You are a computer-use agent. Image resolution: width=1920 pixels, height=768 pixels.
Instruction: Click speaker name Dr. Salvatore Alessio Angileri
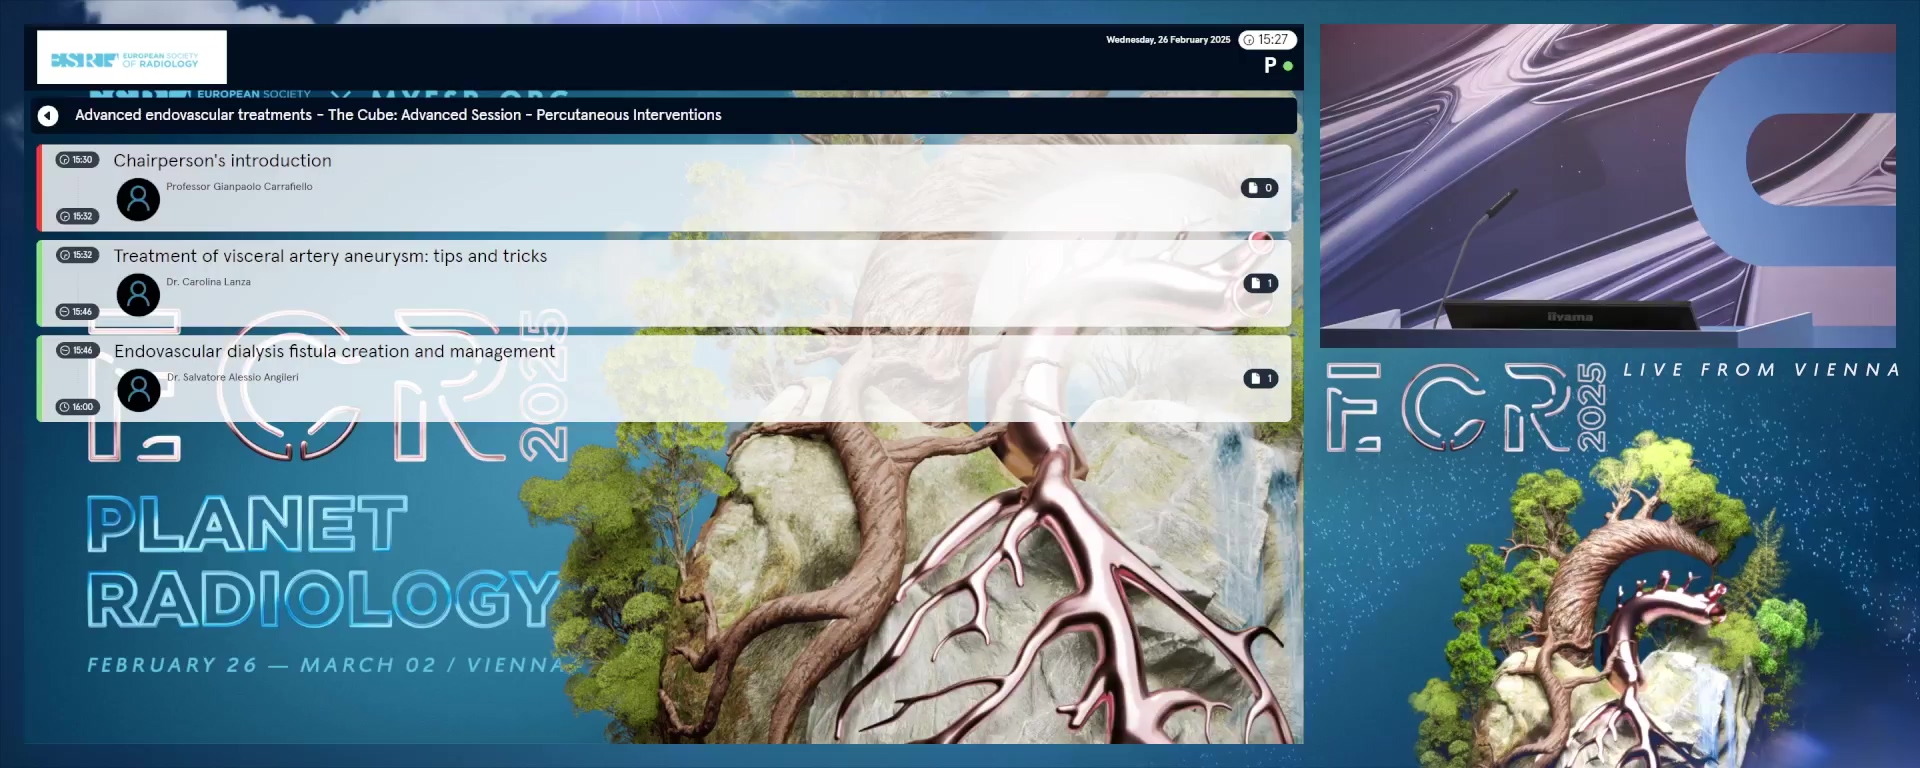click(233, 378)
